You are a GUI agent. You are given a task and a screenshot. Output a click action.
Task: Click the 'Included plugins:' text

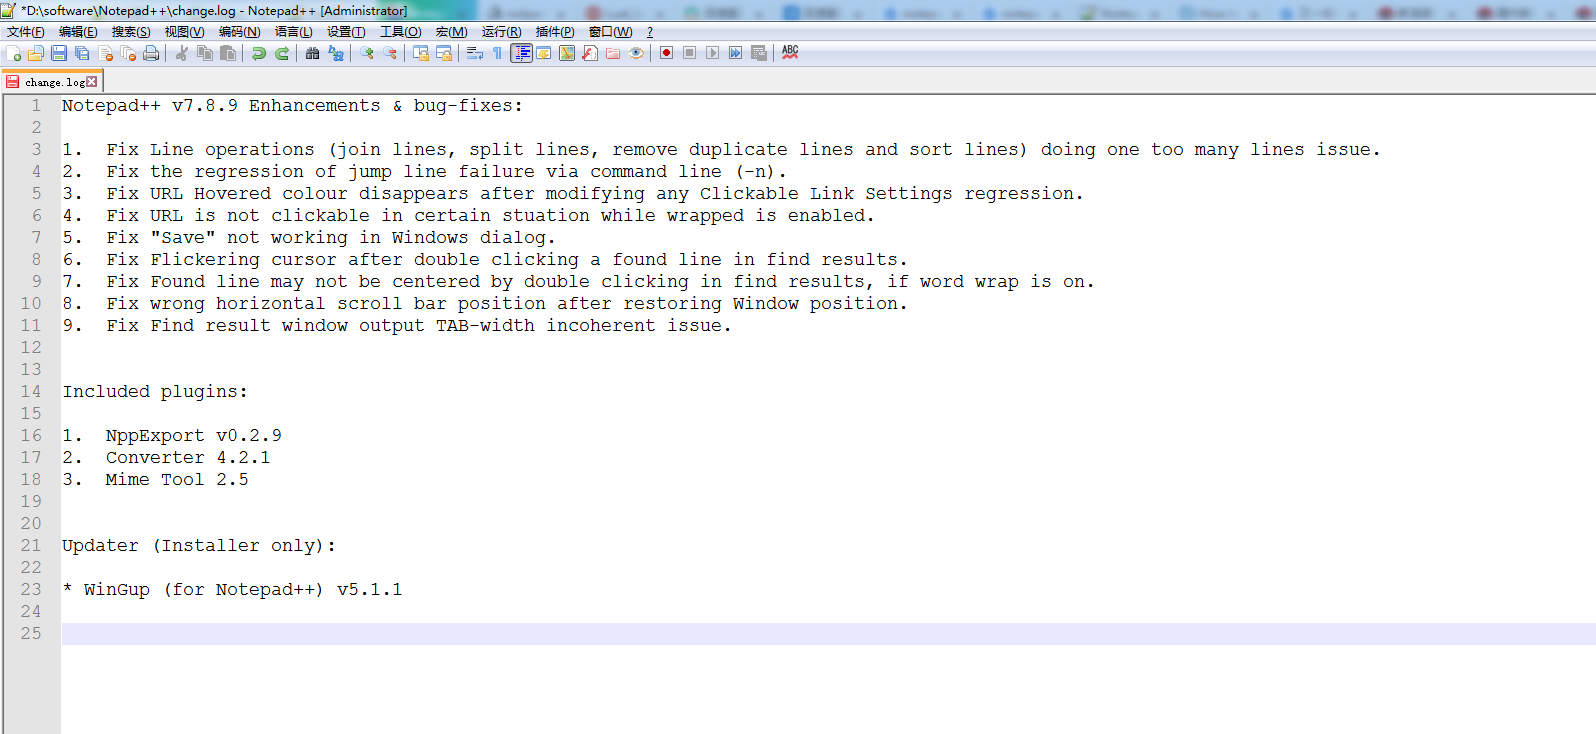coord(155,392)
